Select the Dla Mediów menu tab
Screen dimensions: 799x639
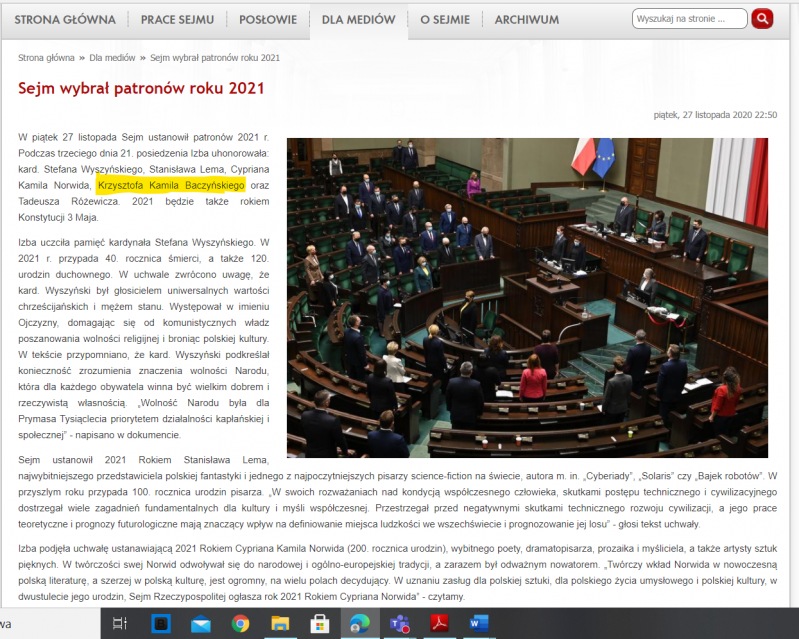359,20
